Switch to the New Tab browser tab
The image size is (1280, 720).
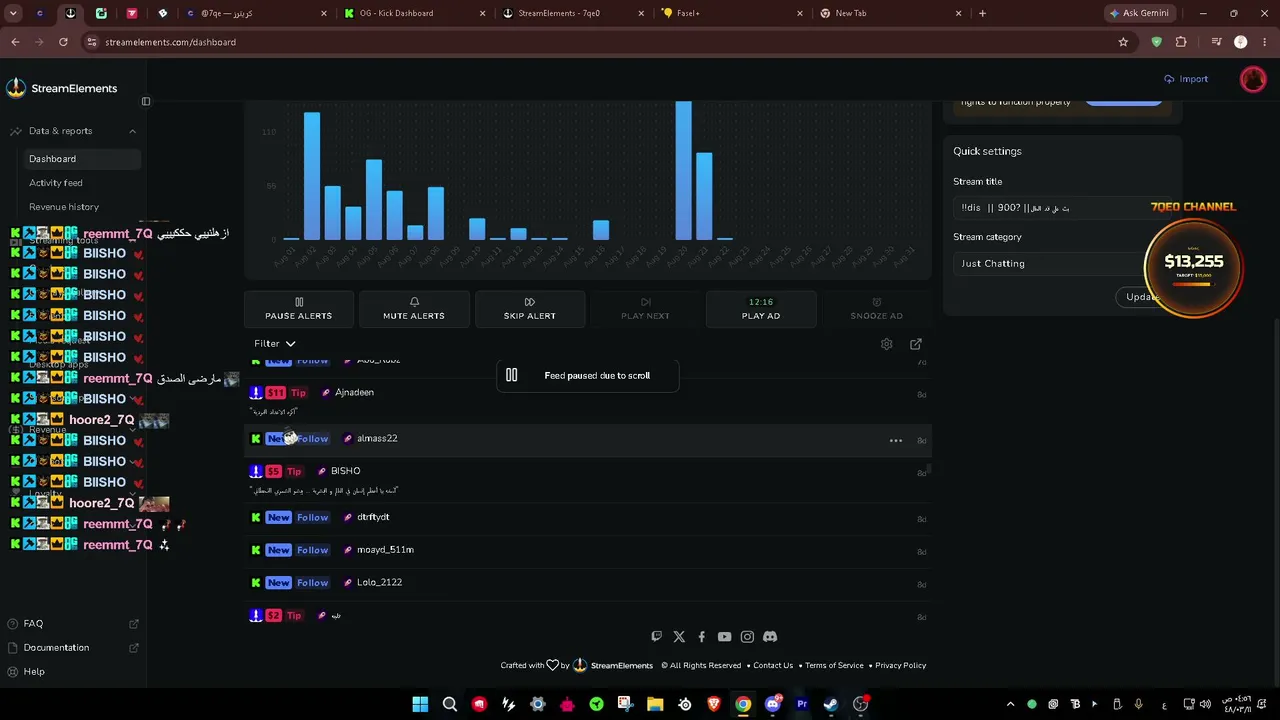(891, 13)
